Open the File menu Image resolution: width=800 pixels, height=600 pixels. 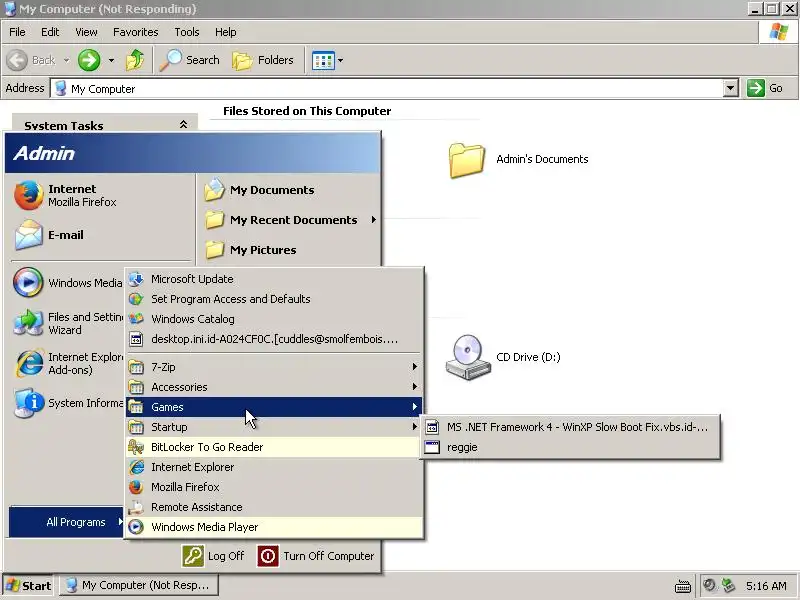point(17,32)
